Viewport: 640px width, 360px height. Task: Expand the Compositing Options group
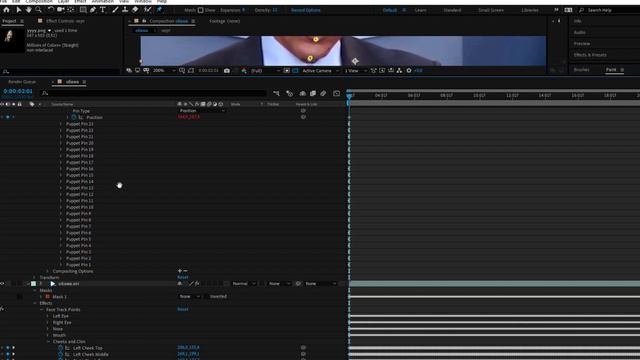coord(48,271)
